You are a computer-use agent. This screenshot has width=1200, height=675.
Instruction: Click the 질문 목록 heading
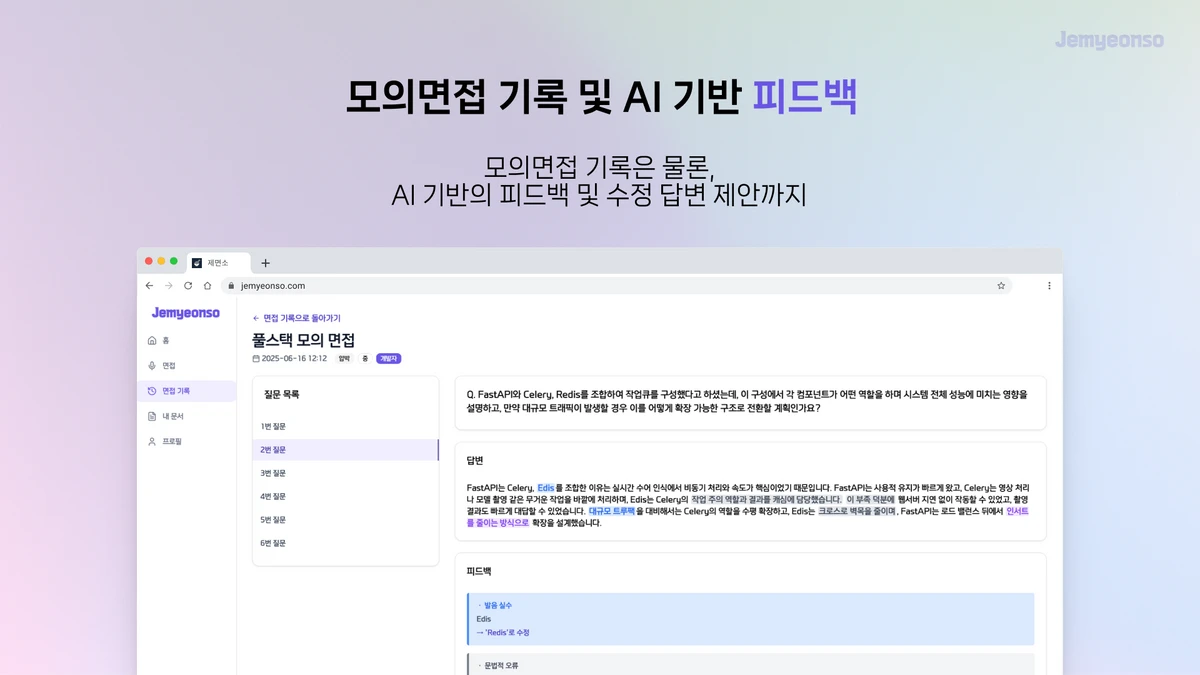(281, 395)
